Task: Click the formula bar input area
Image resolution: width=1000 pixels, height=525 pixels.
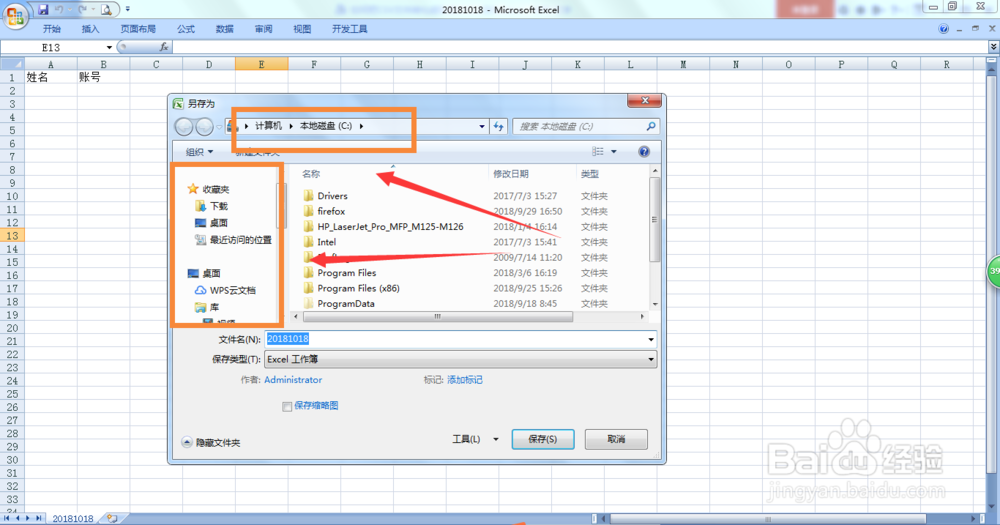Action: pyautogui.click(x=579, y=47)
